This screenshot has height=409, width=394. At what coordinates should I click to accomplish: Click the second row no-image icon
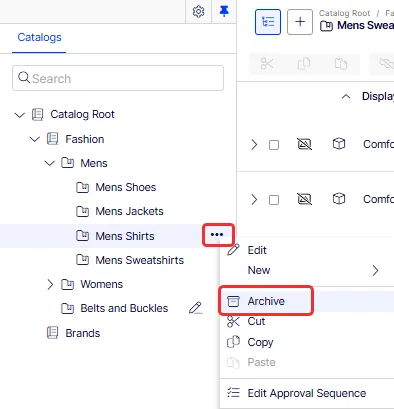coord(304,199)
